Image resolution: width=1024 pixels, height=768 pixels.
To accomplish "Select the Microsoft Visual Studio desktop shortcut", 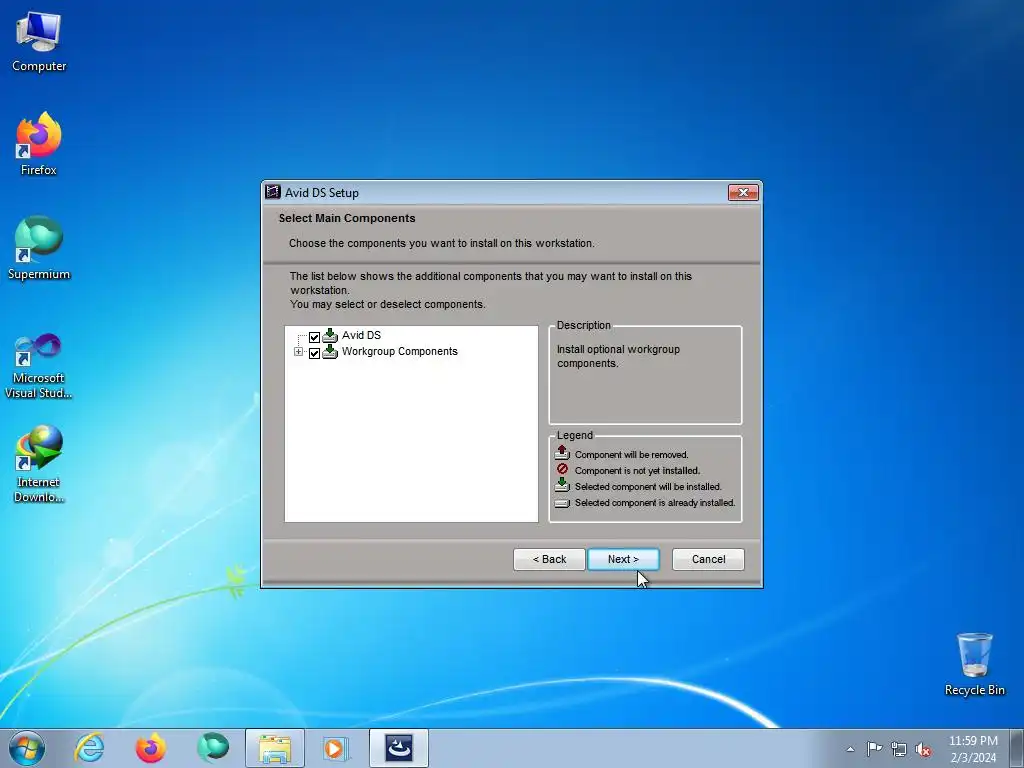I will coord(39,366).
